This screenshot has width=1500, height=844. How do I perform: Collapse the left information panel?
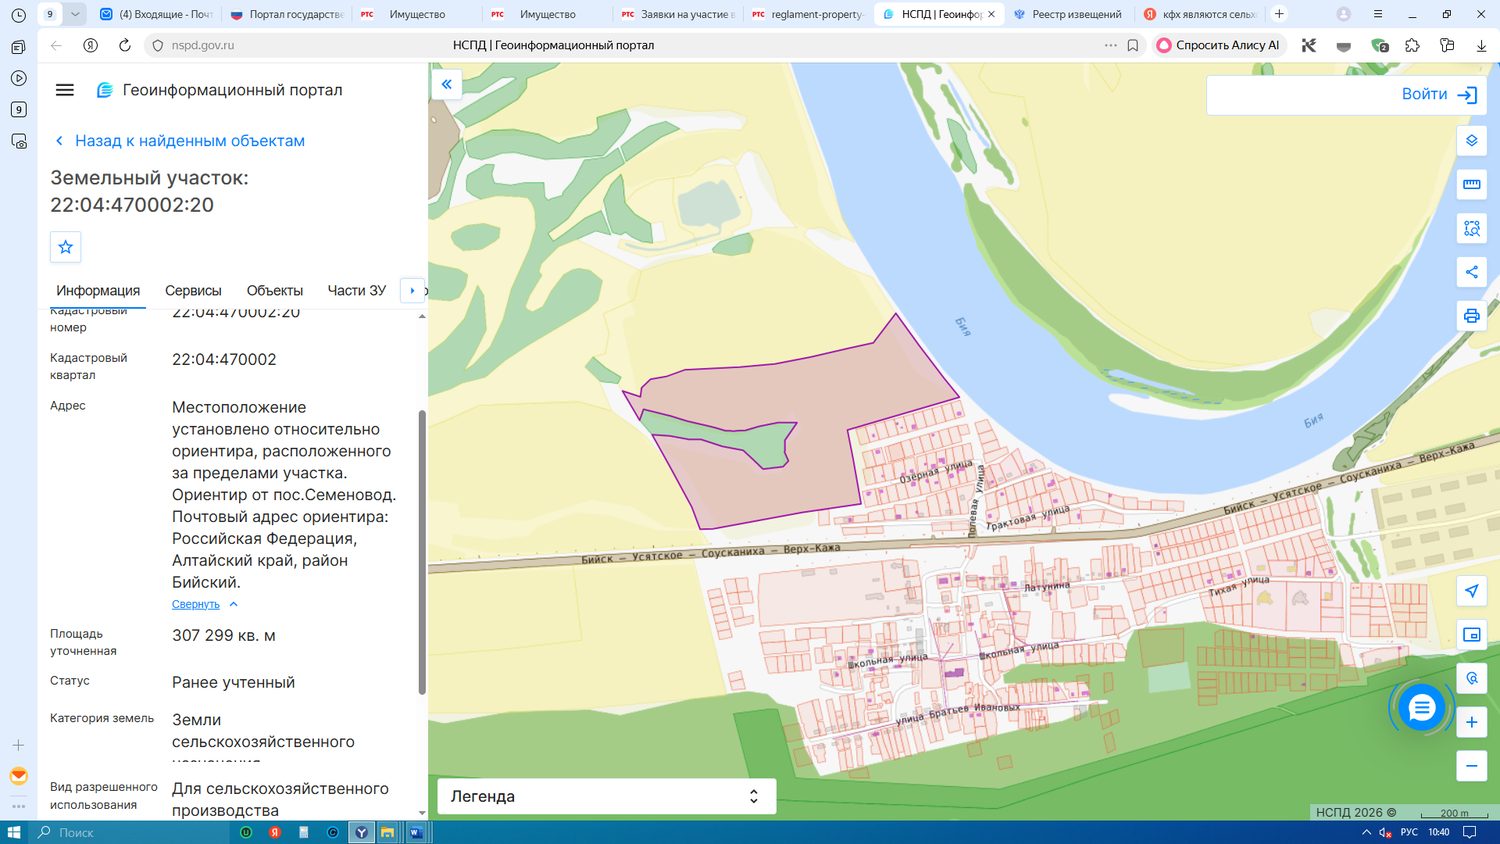(x=447, y=85)
